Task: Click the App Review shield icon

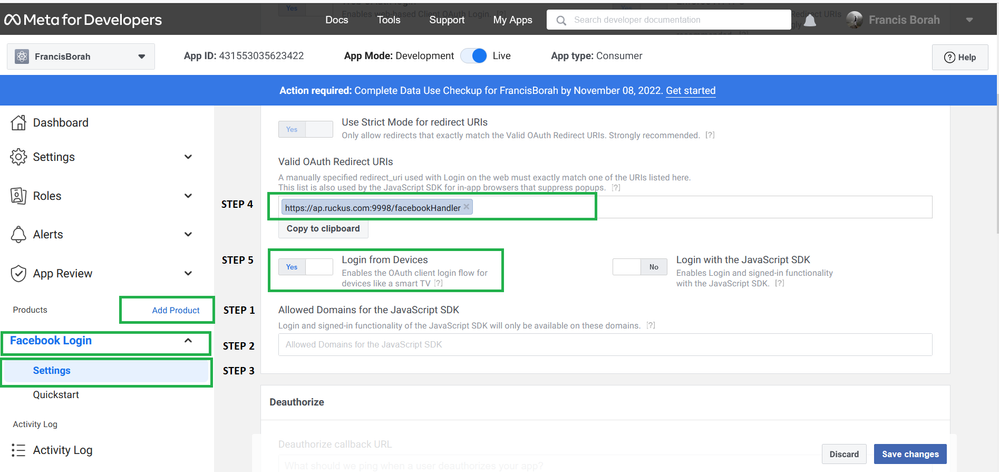Action: pos(18,274)
